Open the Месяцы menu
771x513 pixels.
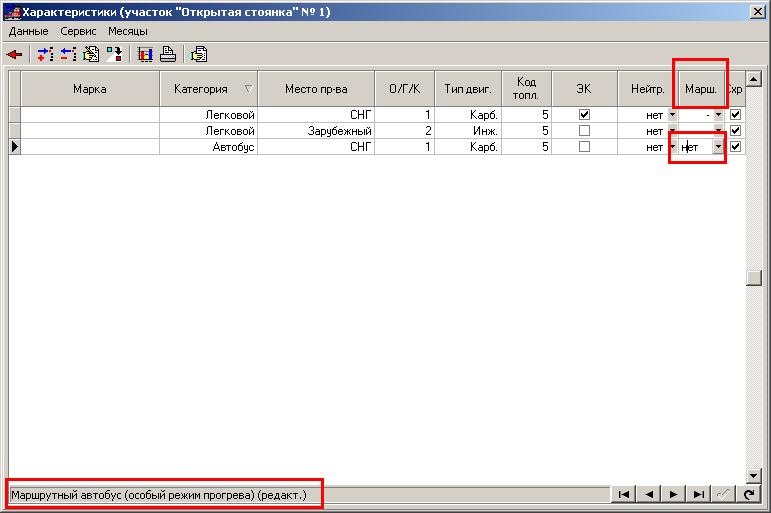pos(128,31)
